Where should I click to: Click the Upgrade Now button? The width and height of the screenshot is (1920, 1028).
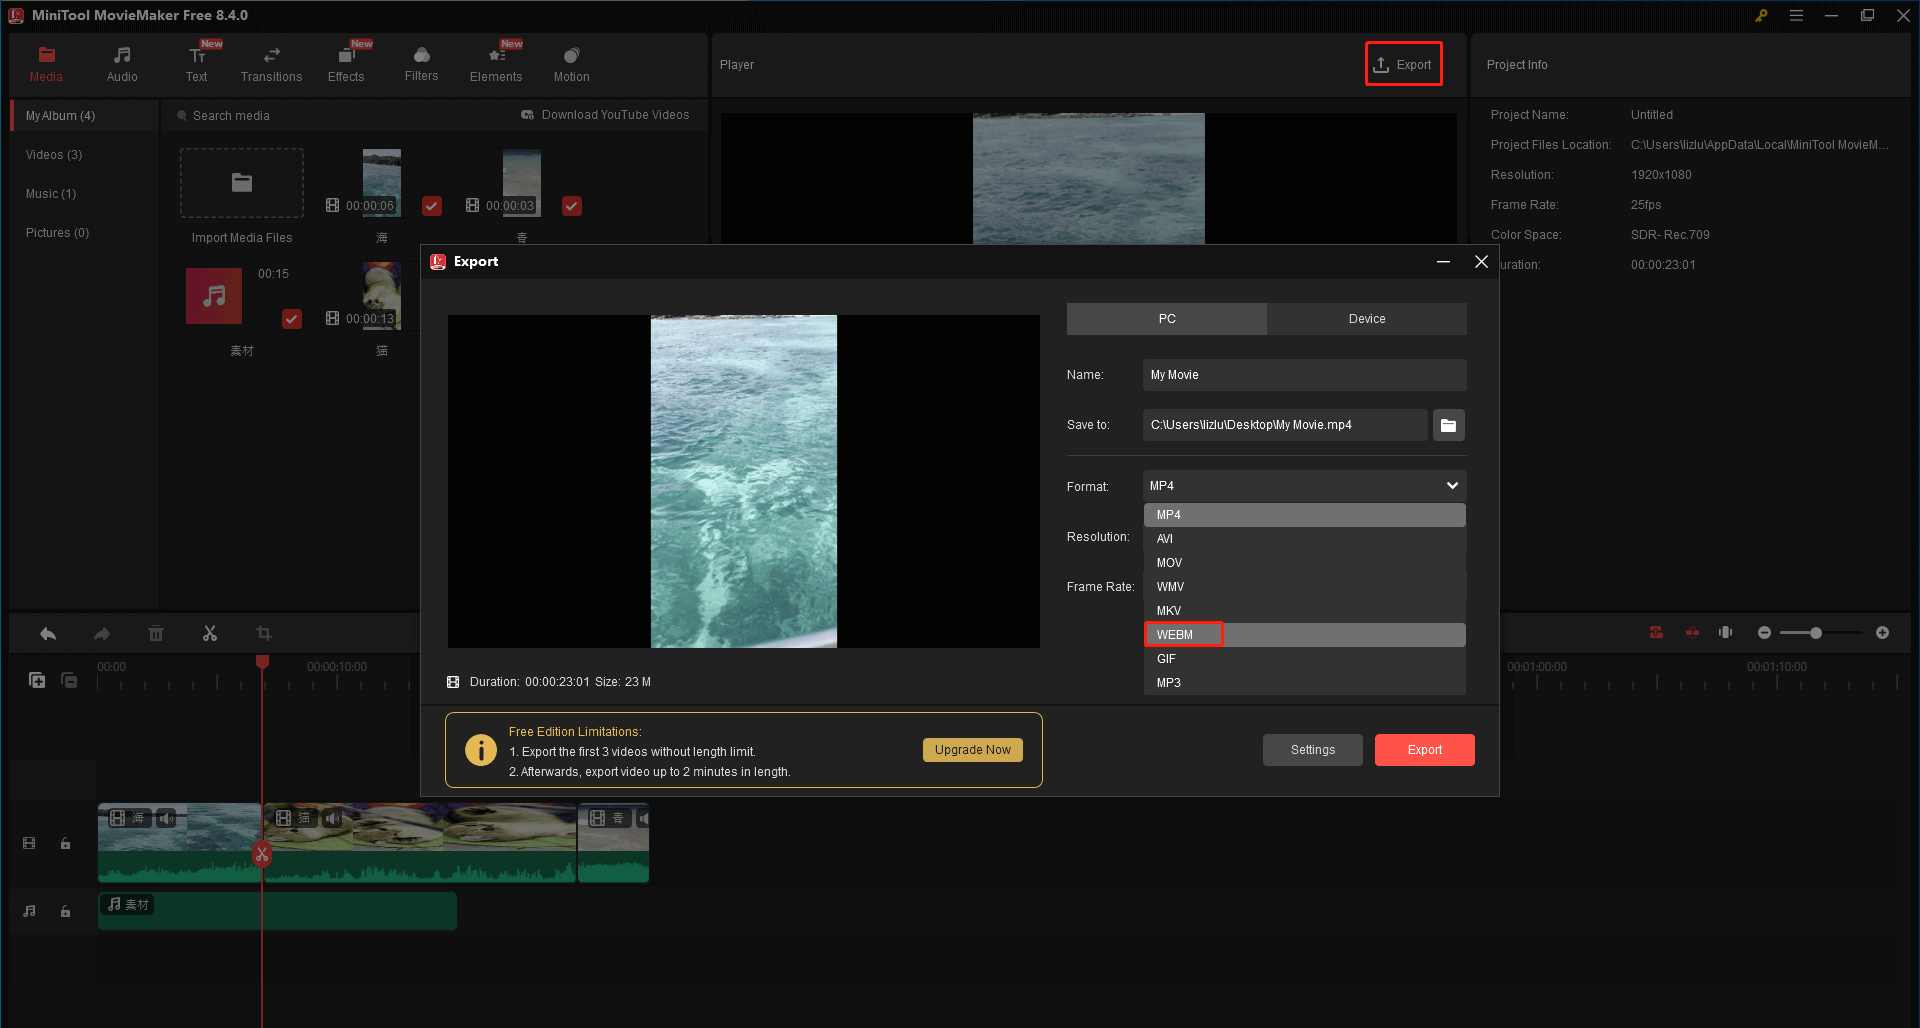(971, 749)
